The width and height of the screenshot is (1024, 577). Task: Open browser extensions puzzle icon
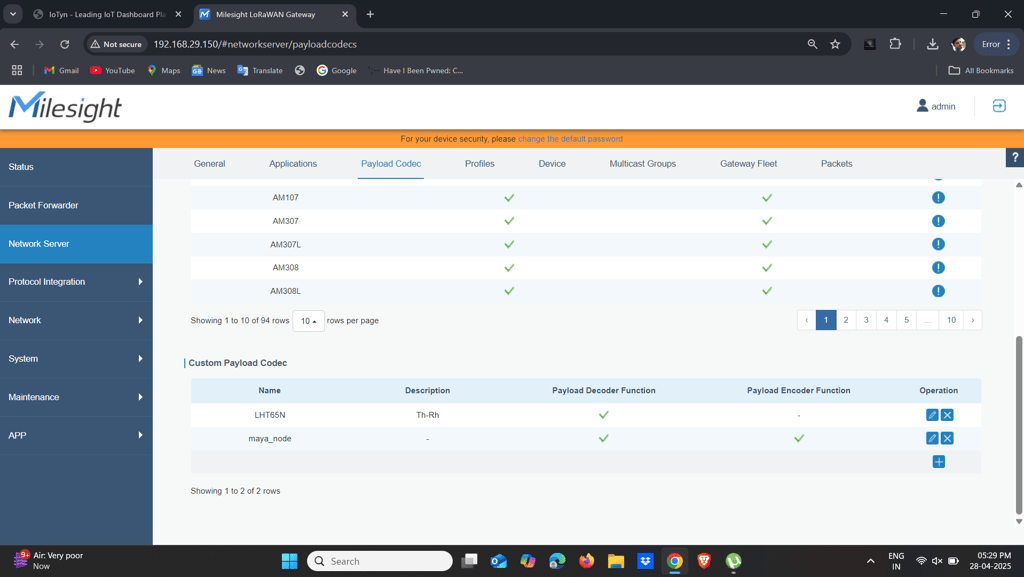895,44
